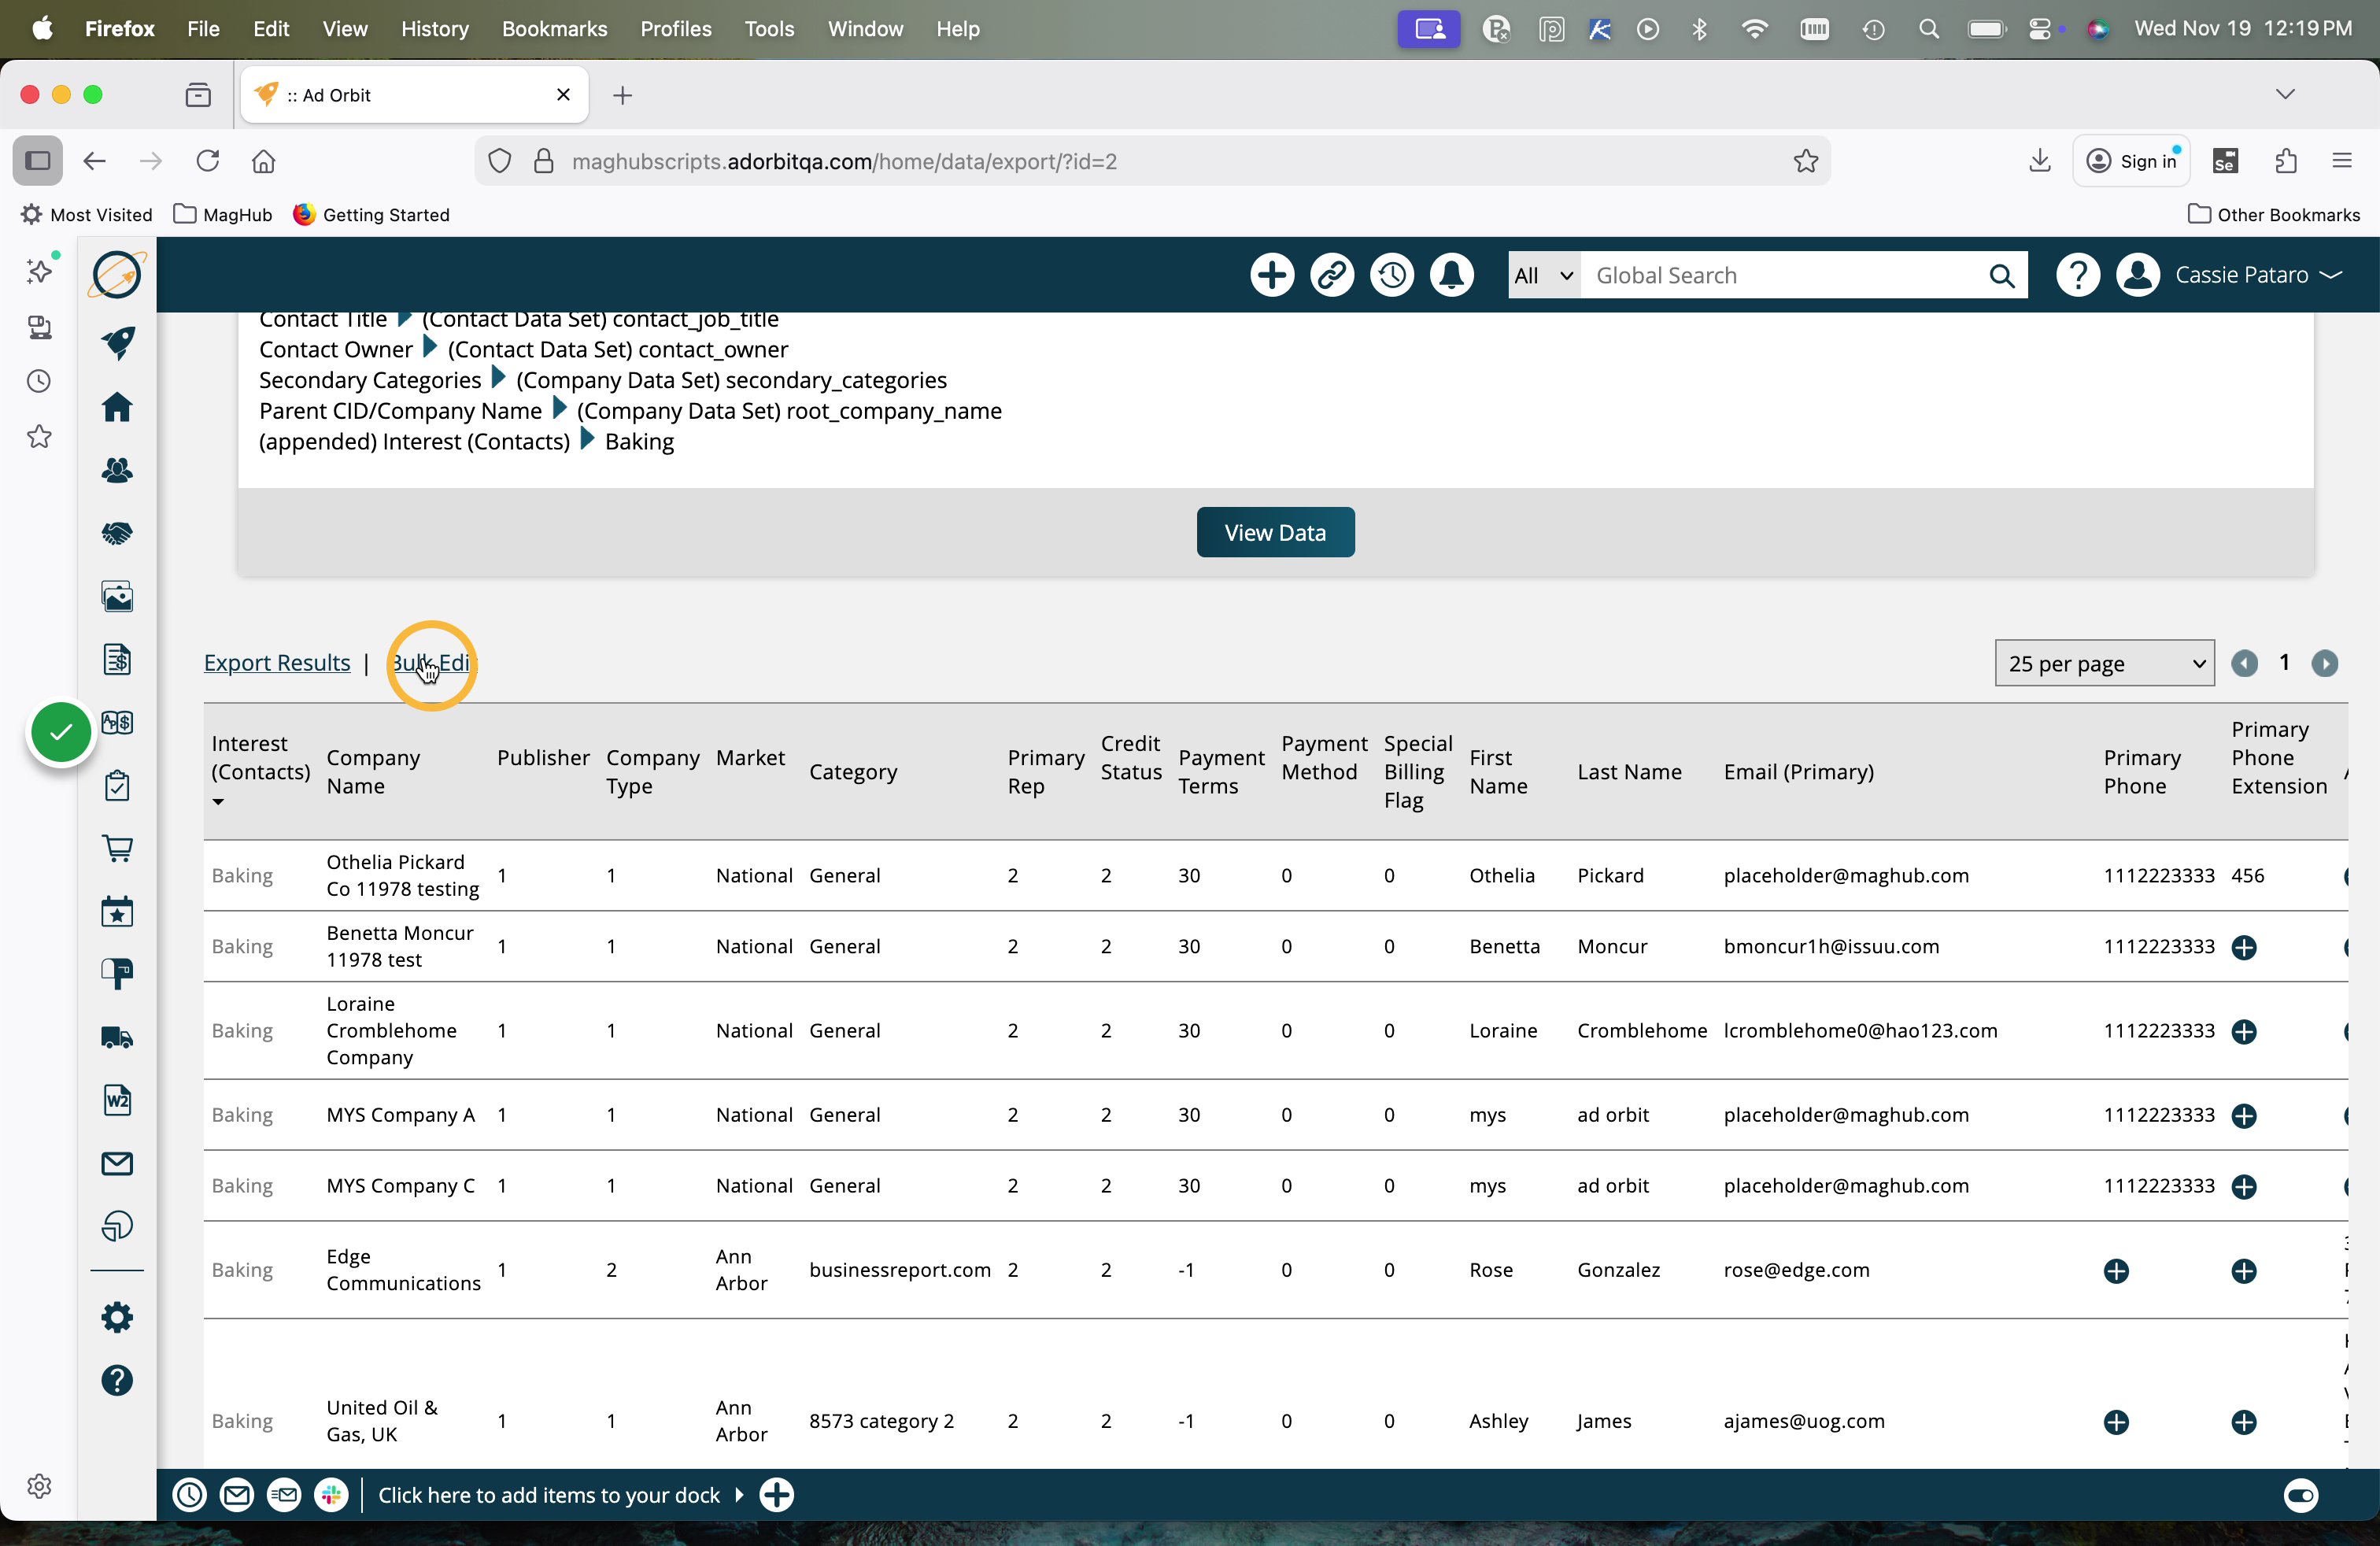Screen dimensions: 2380x1546
Task: Add primary phone extension for Benetta Moncur
Action: (2243, 947)
